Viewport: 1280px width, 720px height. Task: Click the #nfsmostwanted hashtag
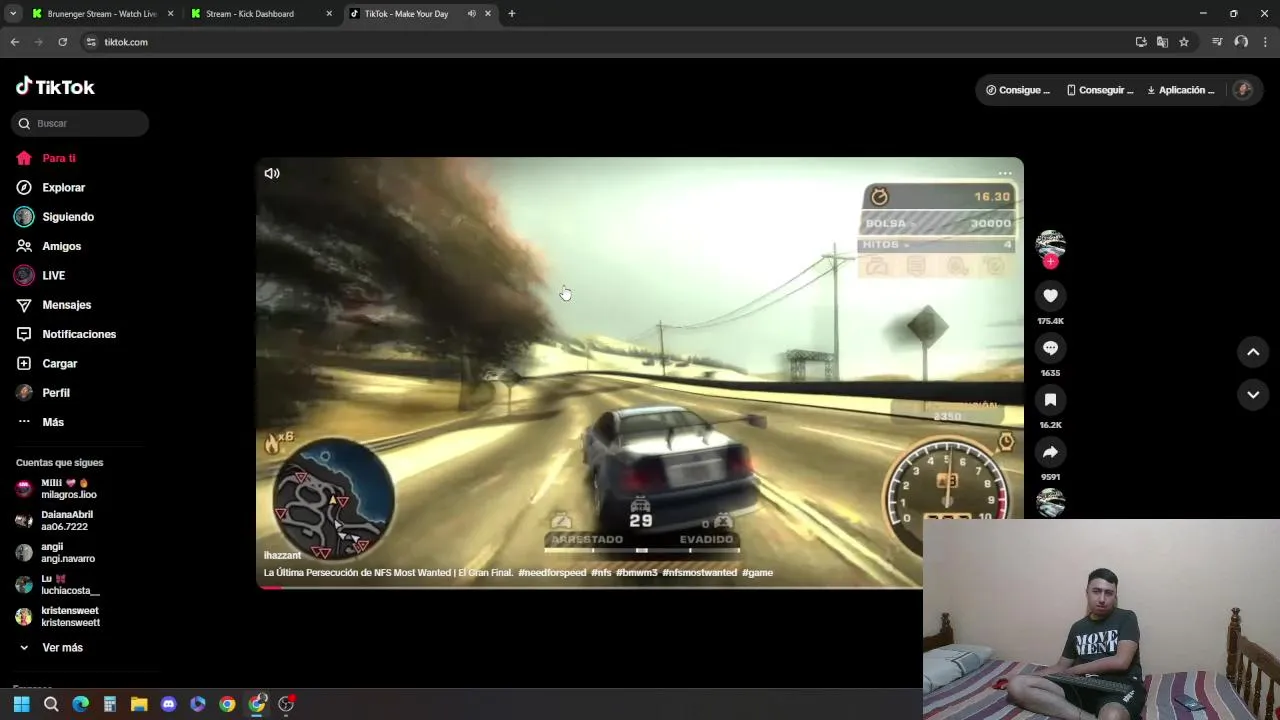700,573
